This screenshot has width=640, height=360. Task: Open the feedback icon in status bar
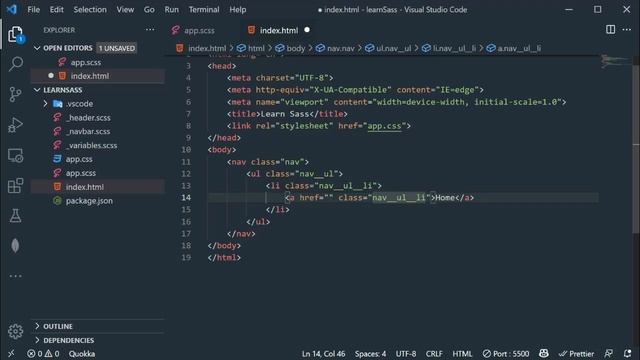pyautogui.click(x=608, y=353)
